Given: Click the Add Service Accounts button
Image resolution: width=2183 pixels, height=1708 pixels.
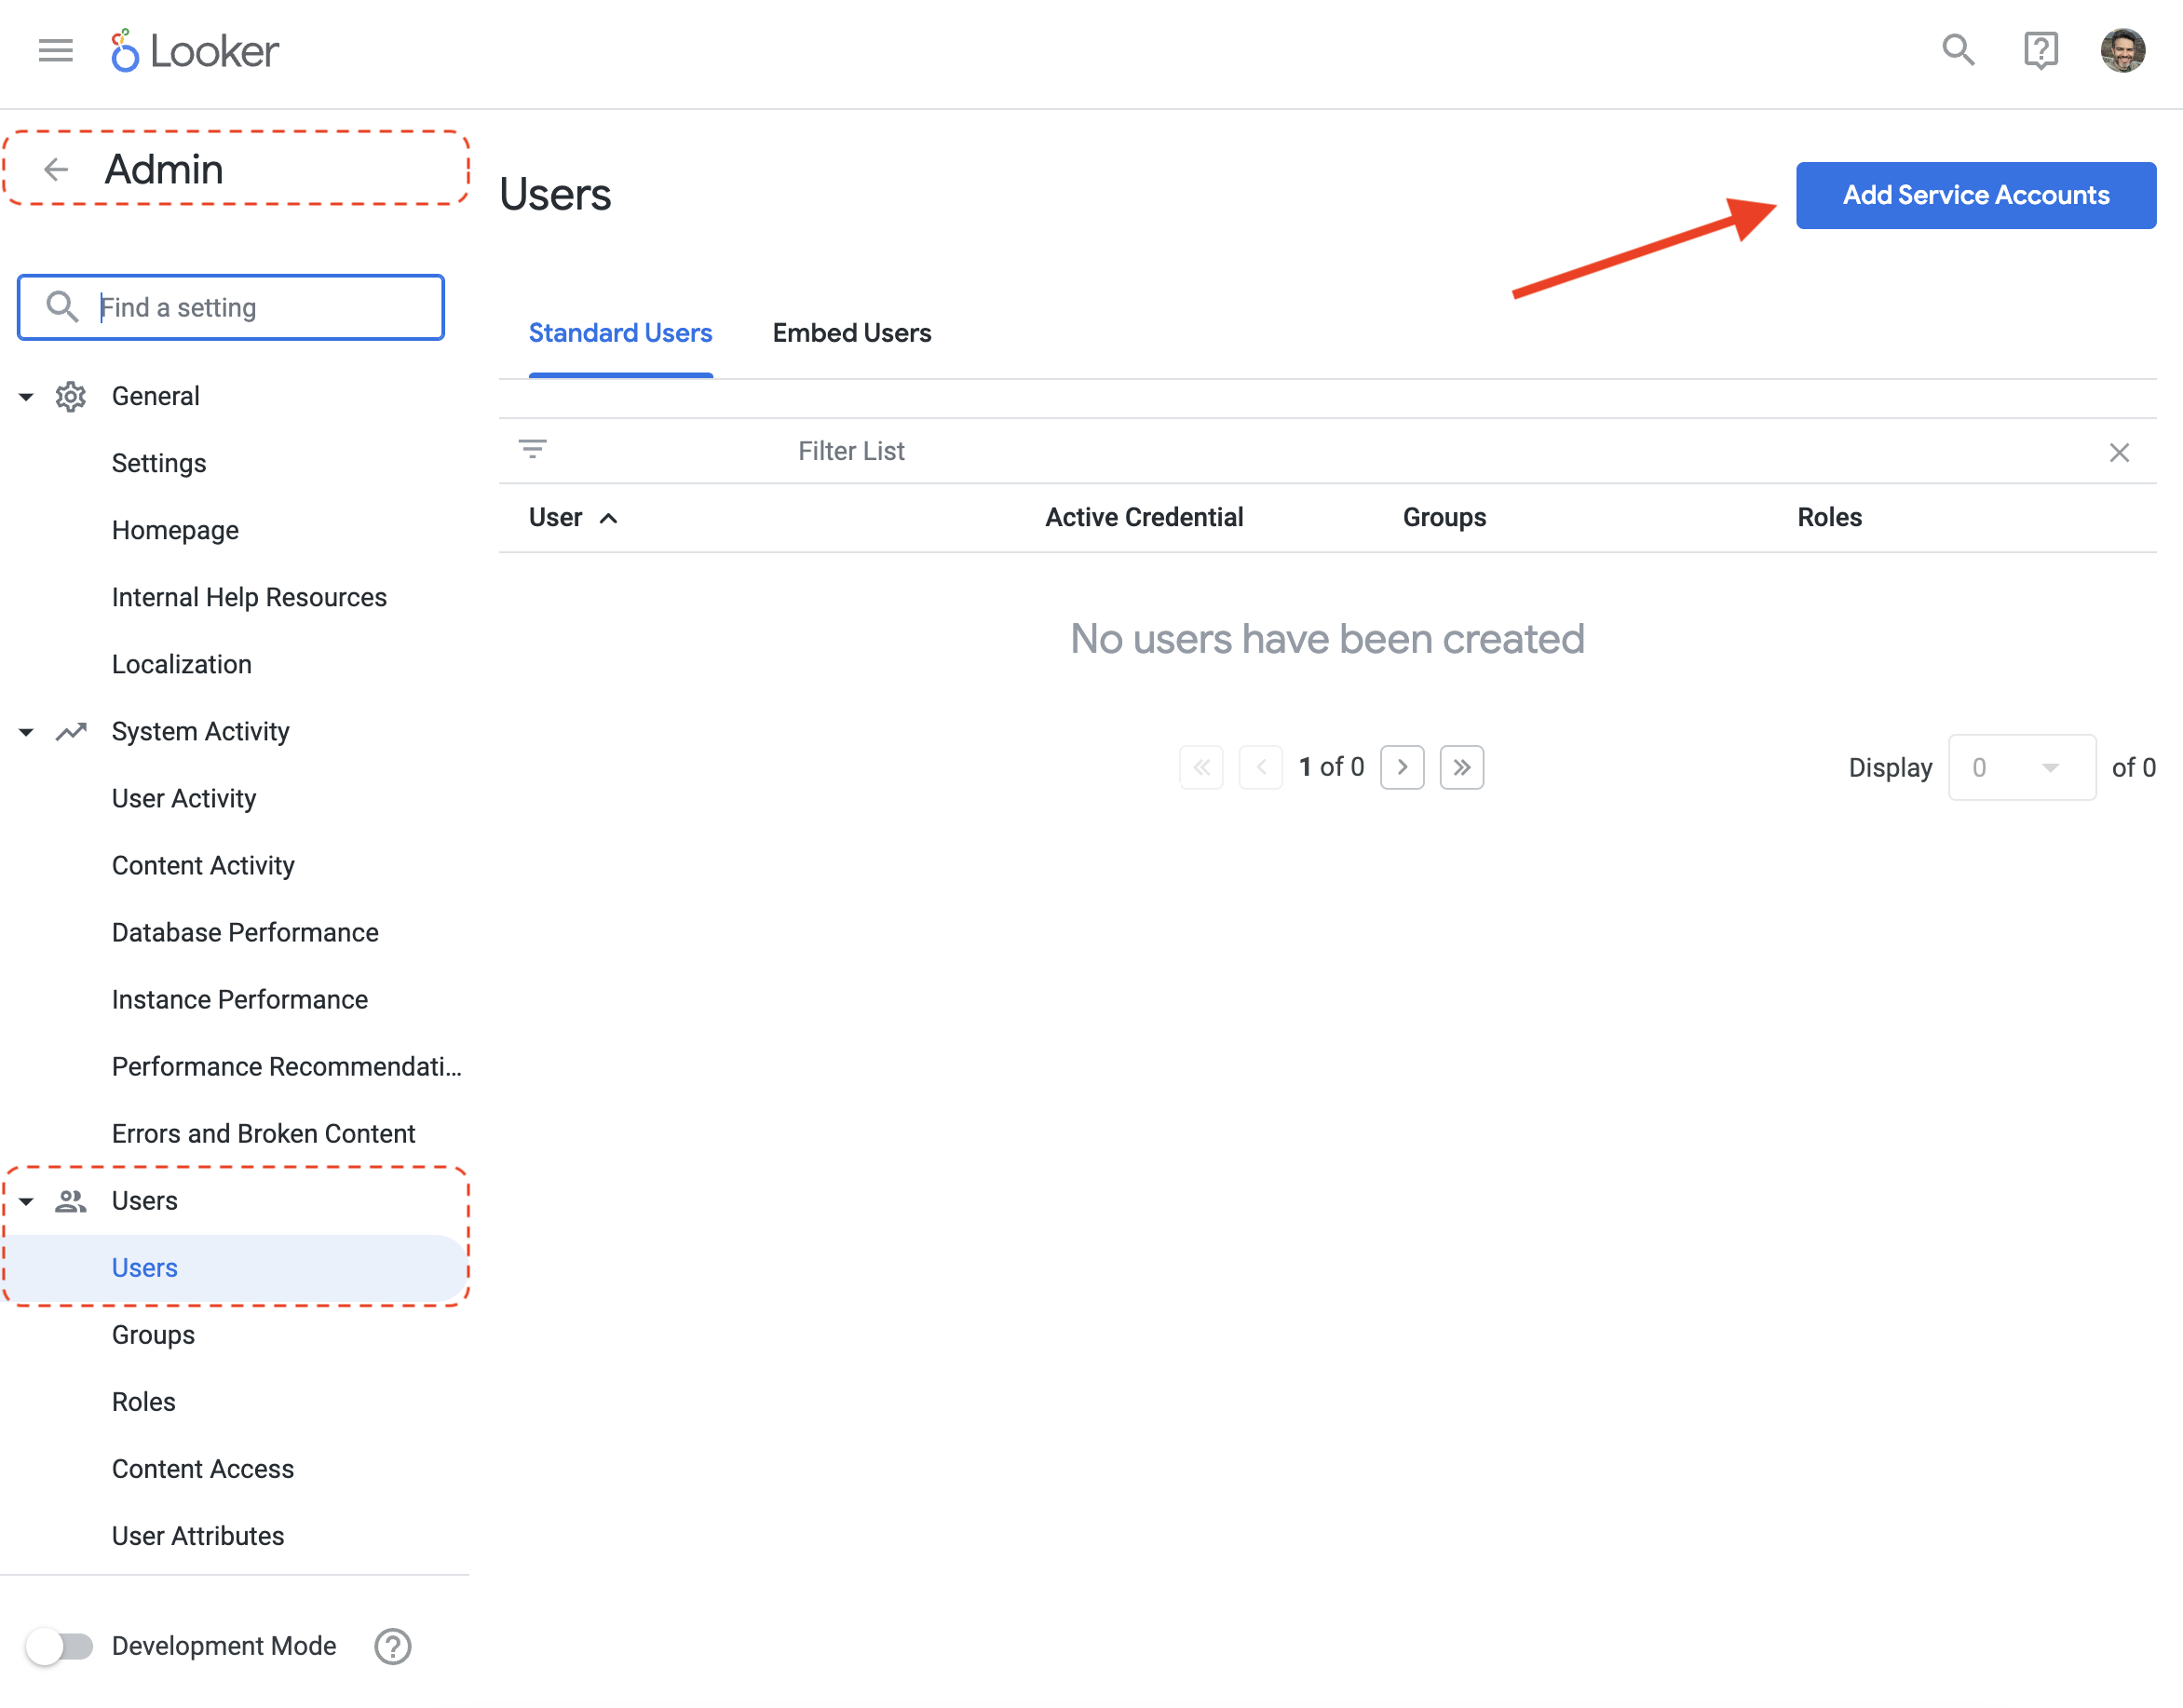Looking at the screenshot, I should 1975,195.
